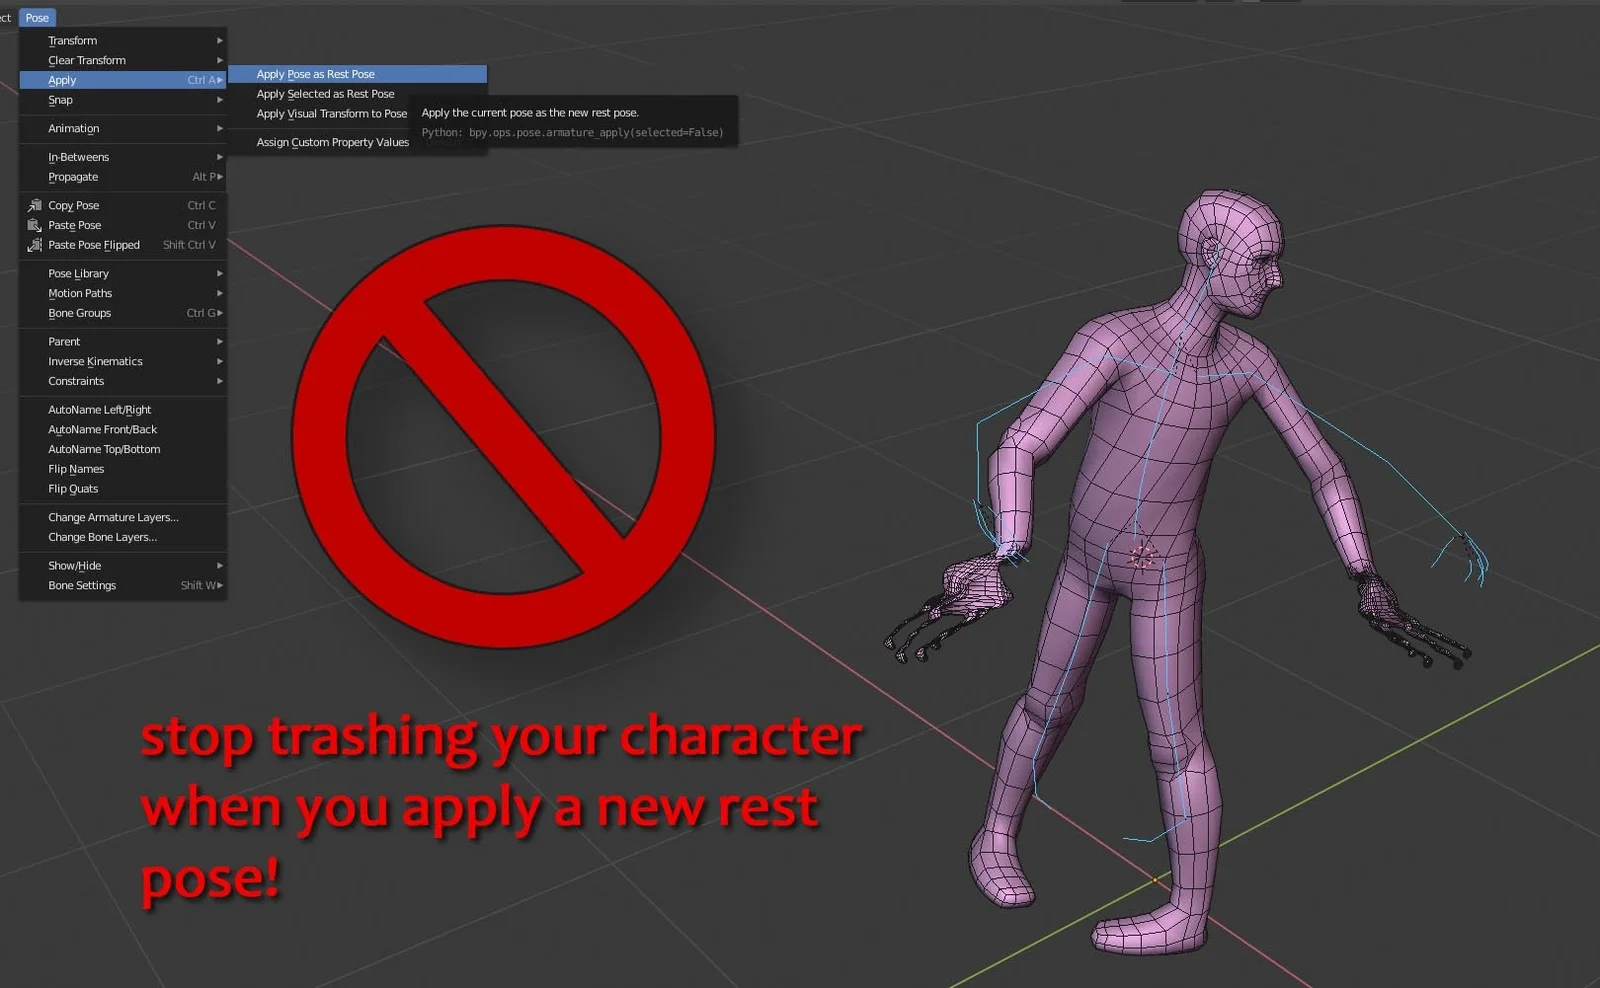Click the Copy Pose clipboard icon

point(33,205)
